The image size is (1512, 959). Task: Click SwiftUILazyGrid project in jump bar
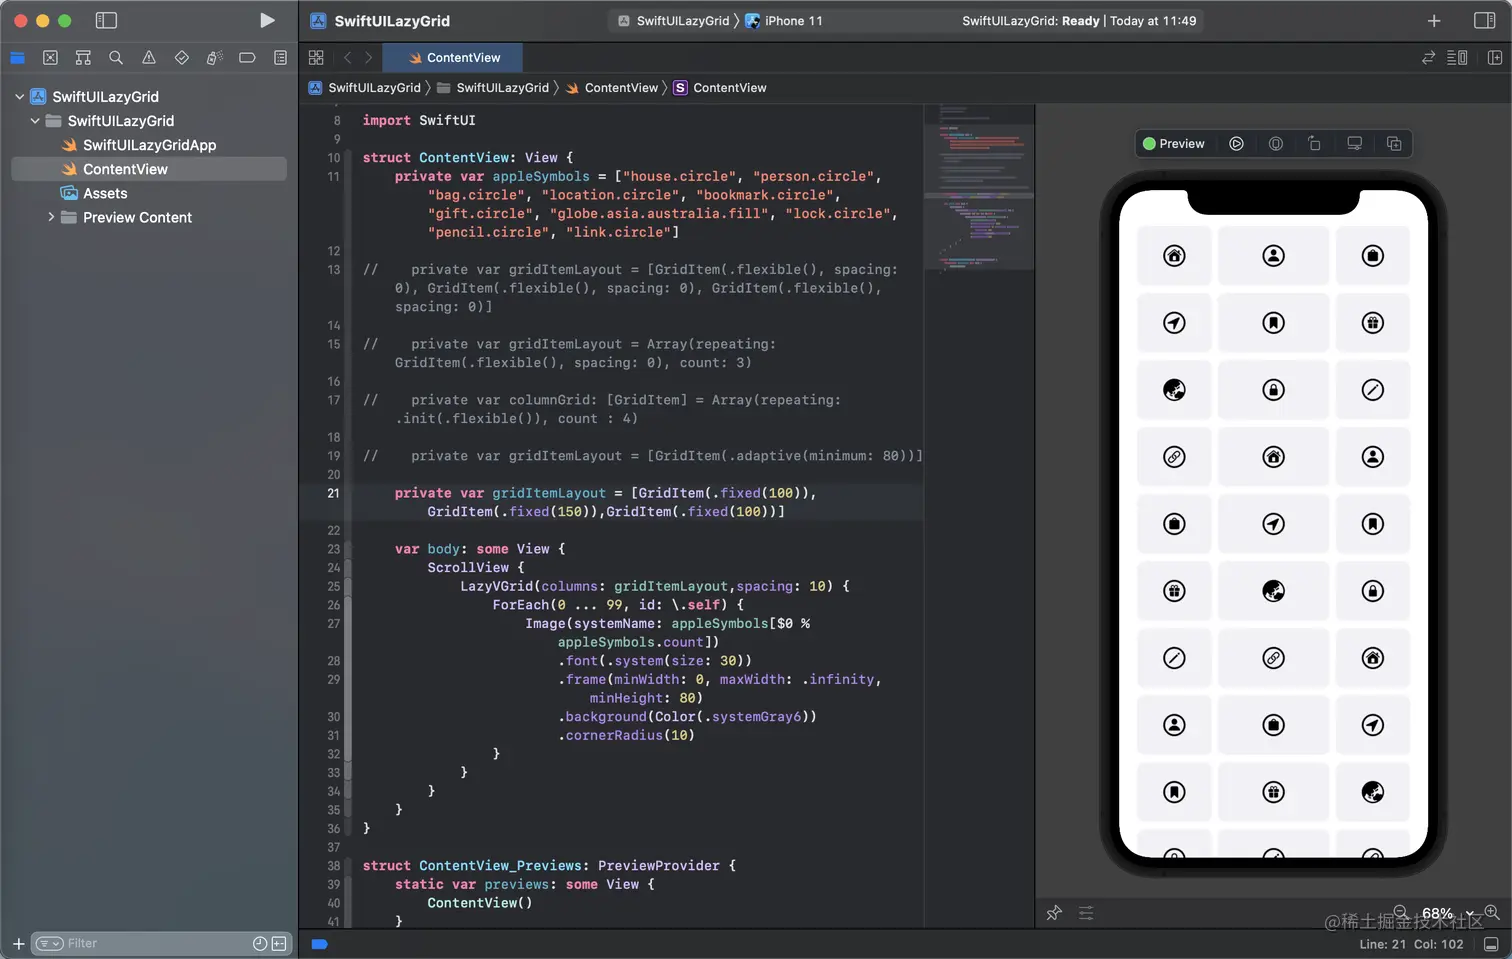(365, 88)
